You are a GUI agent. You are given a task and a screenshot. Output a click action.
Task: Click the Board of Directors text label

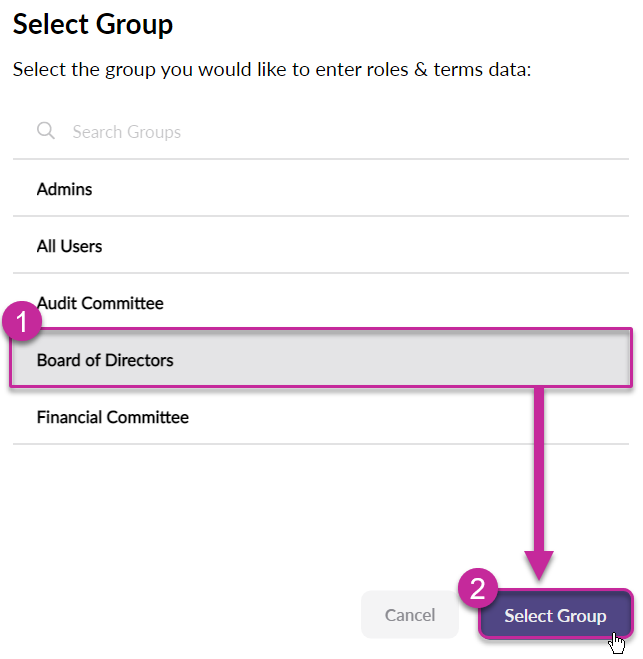(x=105, y=360)
